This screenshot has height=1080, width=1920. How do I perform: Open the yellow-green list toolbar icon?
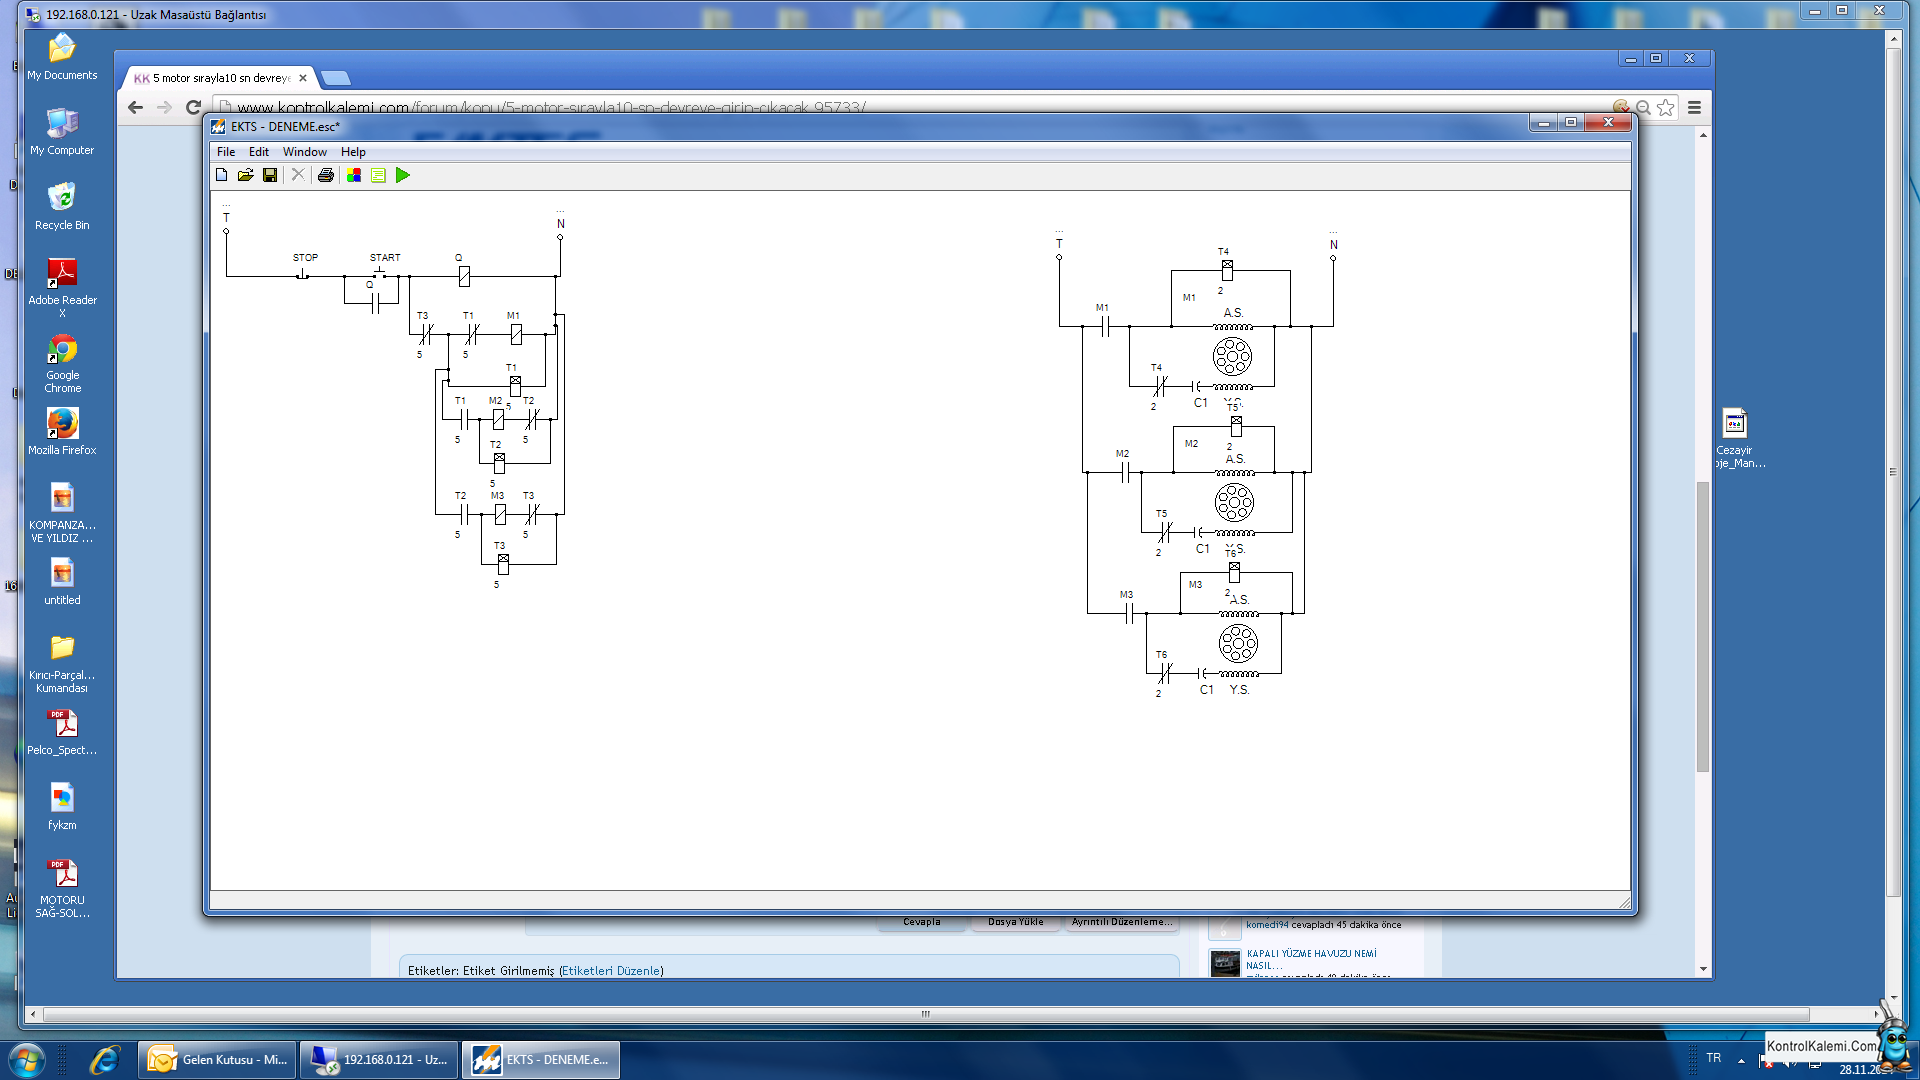coord(378,175)
